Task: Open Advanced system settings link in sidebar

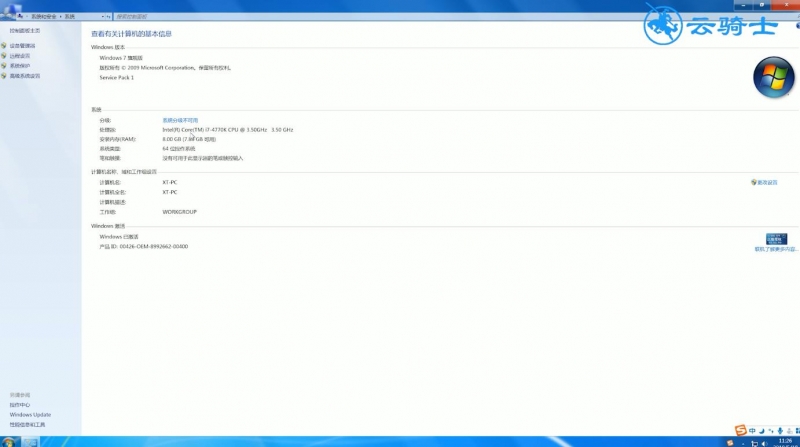Action: [24, 76]
